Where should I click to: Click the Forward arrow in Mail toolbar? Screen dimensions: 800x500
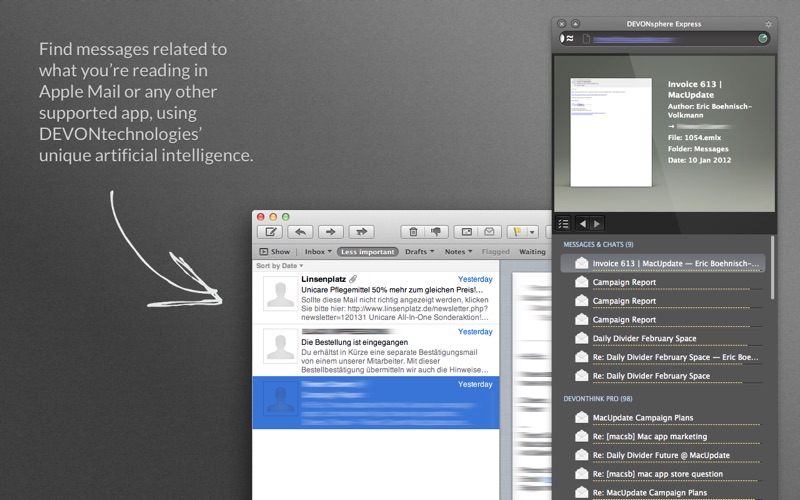point(331,232)
